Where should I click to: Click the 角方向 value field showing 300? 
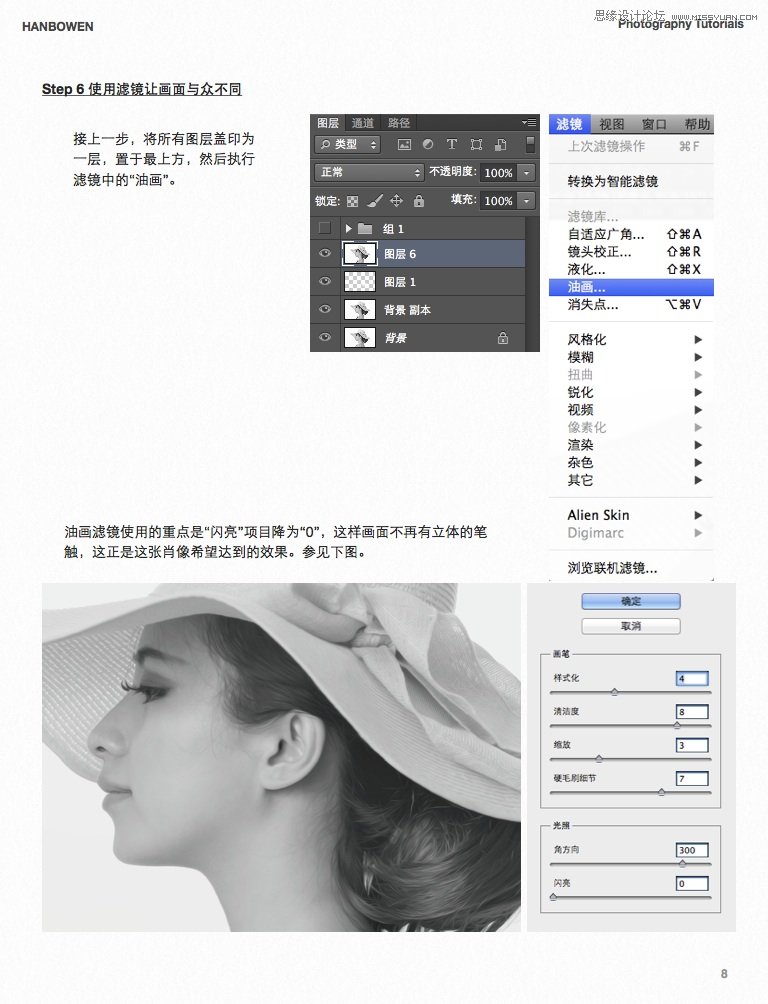[x=692, y=850]
